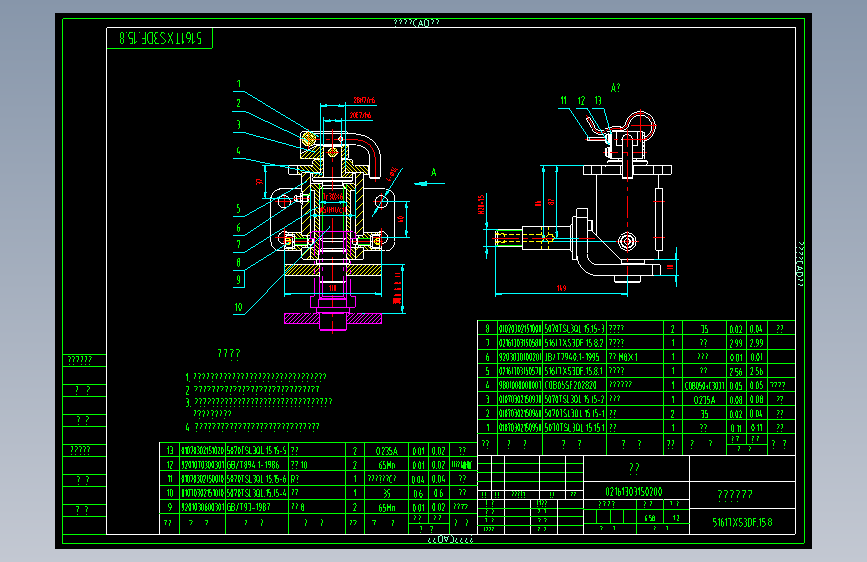Click callout number 13 on right view
Viewport: 867px width, 562px height.
(x=598, y=100)
